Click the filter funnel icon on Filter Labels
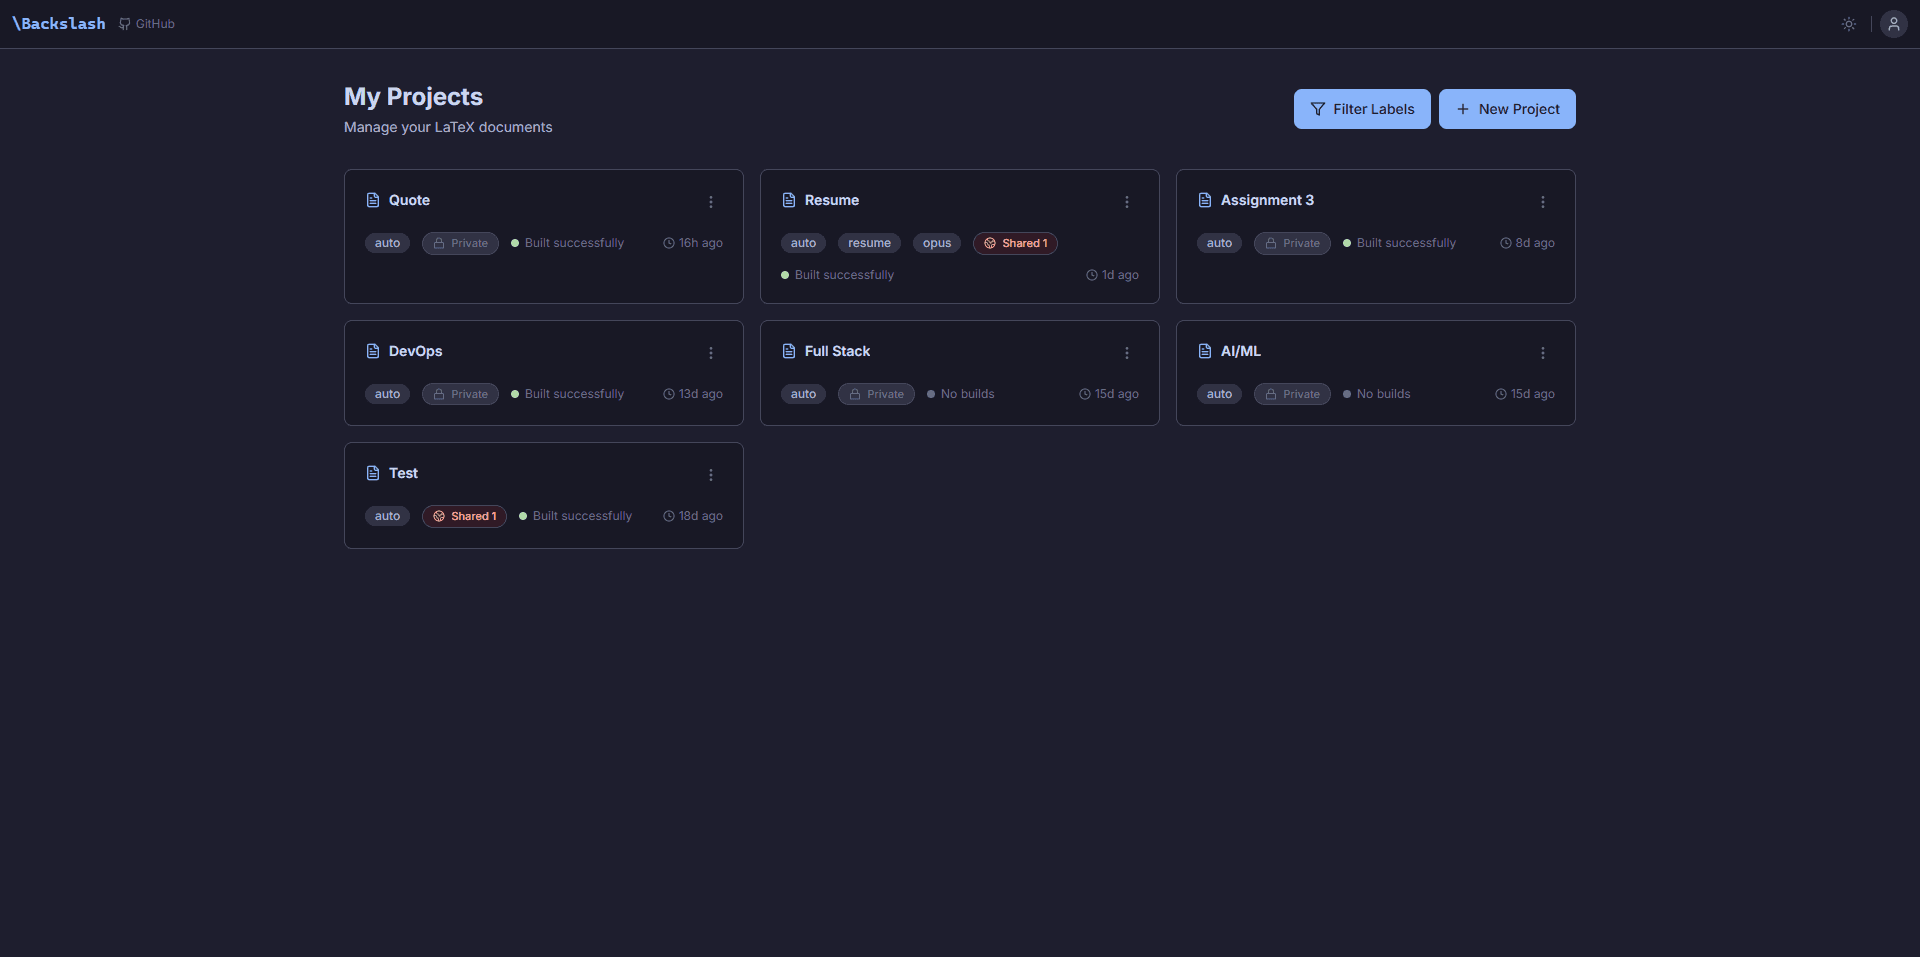This screenshot has height=957, width=1920. (1320, 109)
